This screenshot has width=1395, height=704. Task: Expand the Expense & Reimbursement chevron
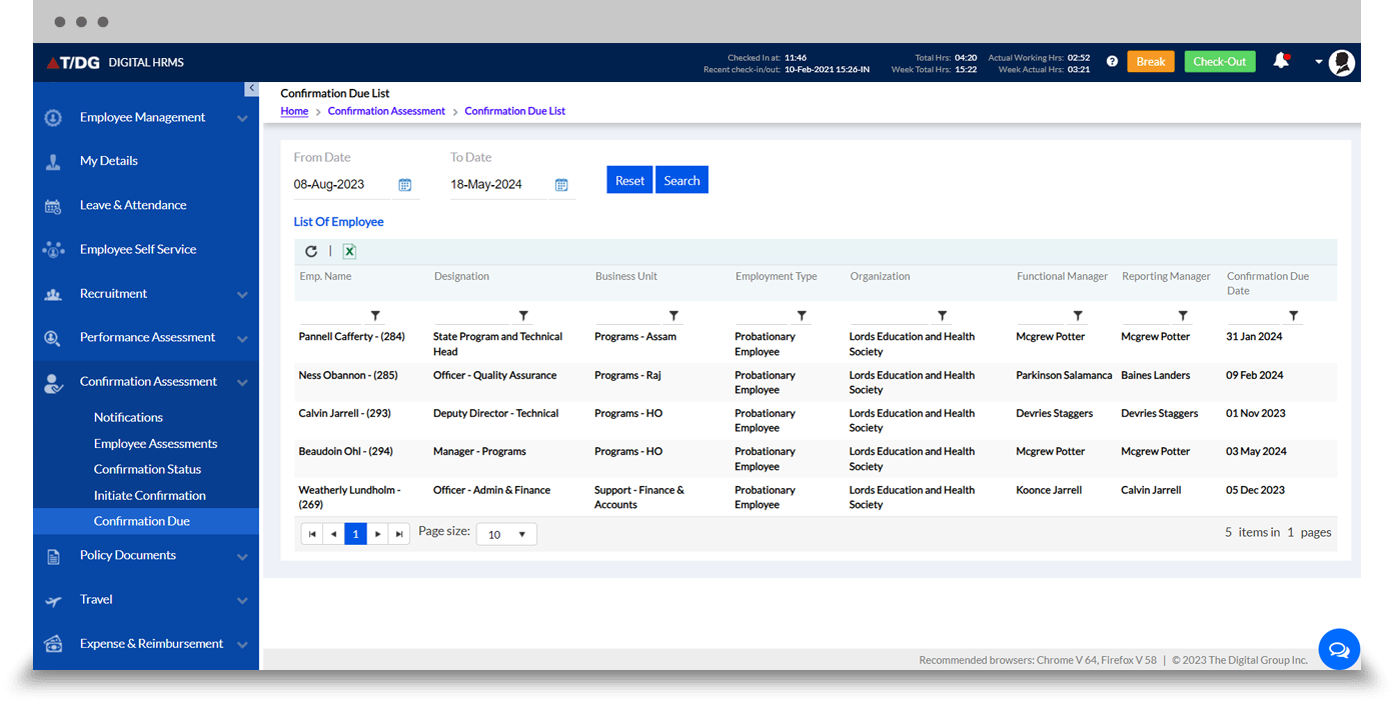(242, 645)
